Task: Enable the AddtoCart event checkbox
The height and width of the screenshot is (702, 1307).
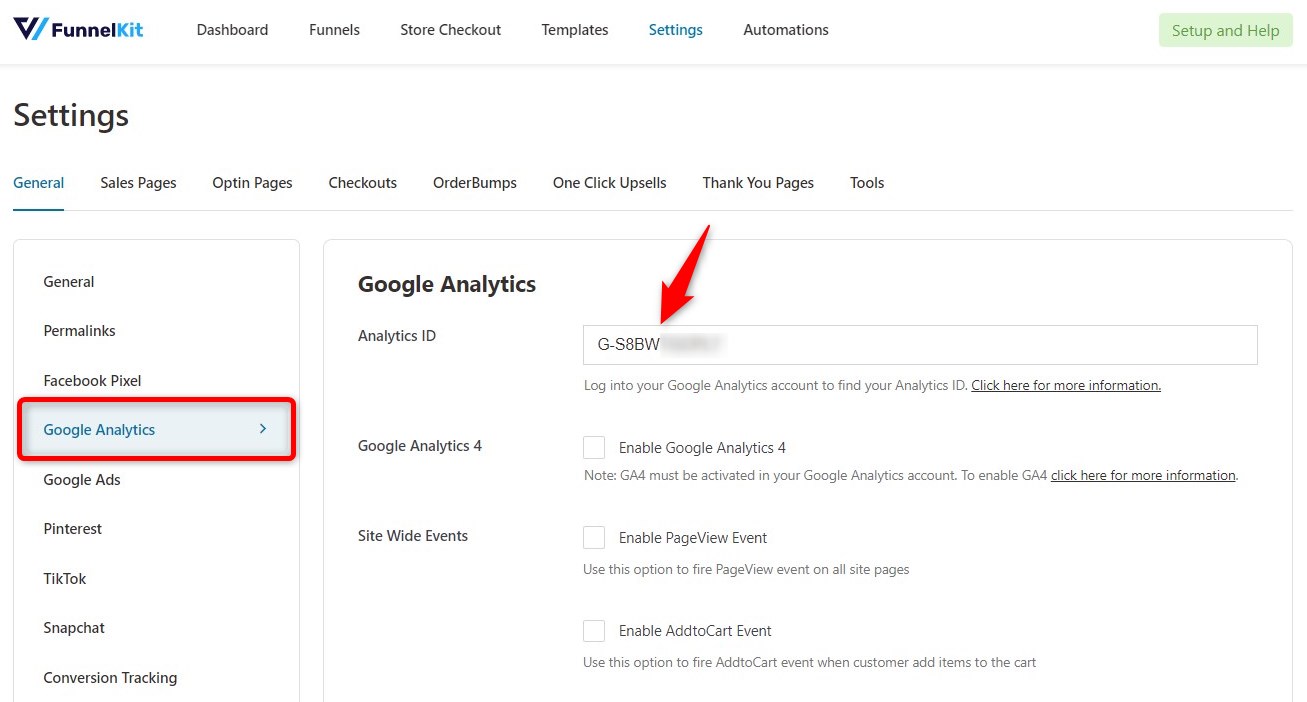Action: click(x=594, y=631)
